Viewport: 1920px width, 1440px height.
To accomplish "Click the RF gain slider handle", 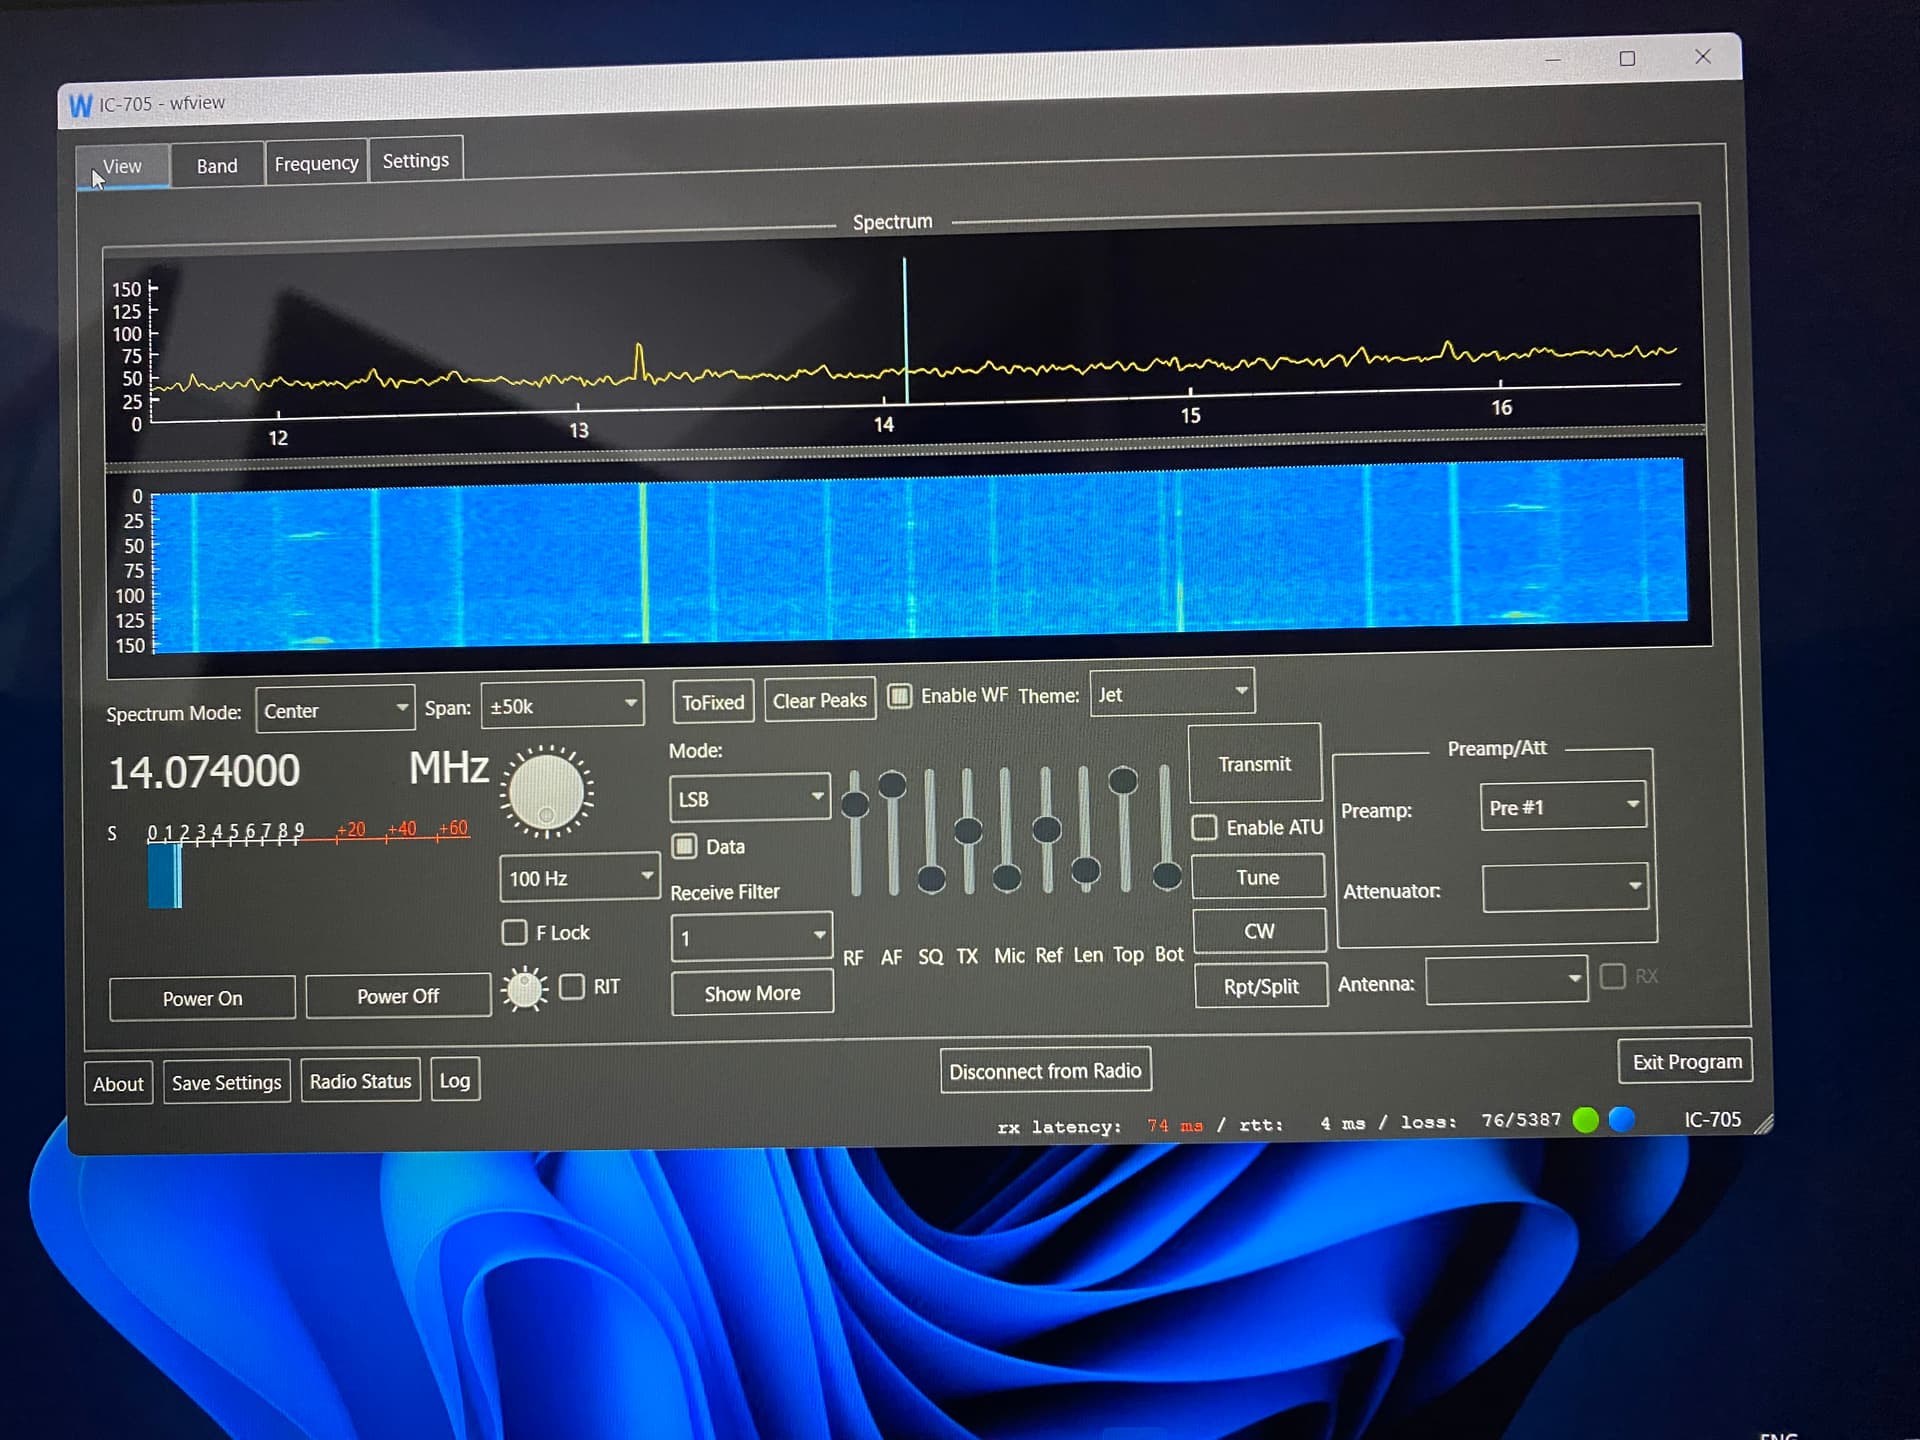I will pos(855,804).
